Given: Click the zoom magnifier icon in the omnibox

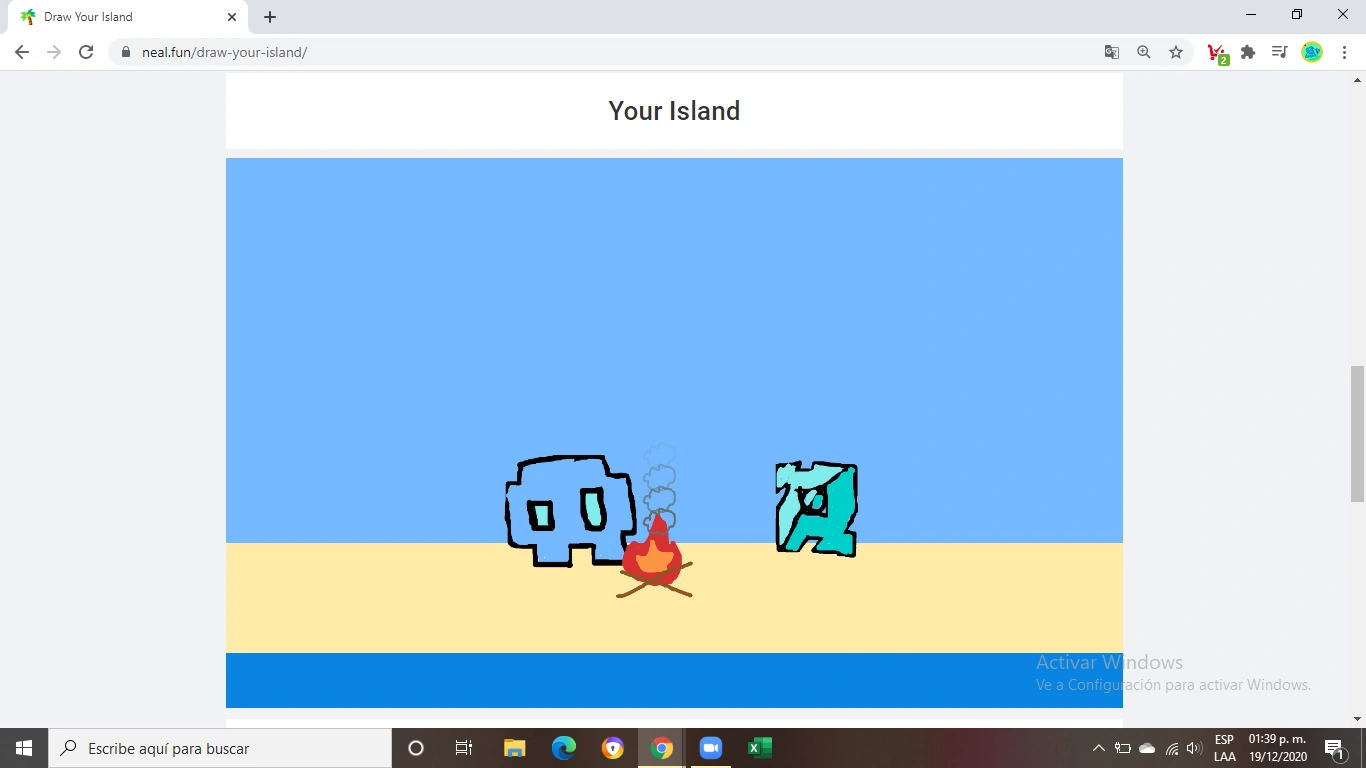Looking at the screenshot, I should [1143, 51].
